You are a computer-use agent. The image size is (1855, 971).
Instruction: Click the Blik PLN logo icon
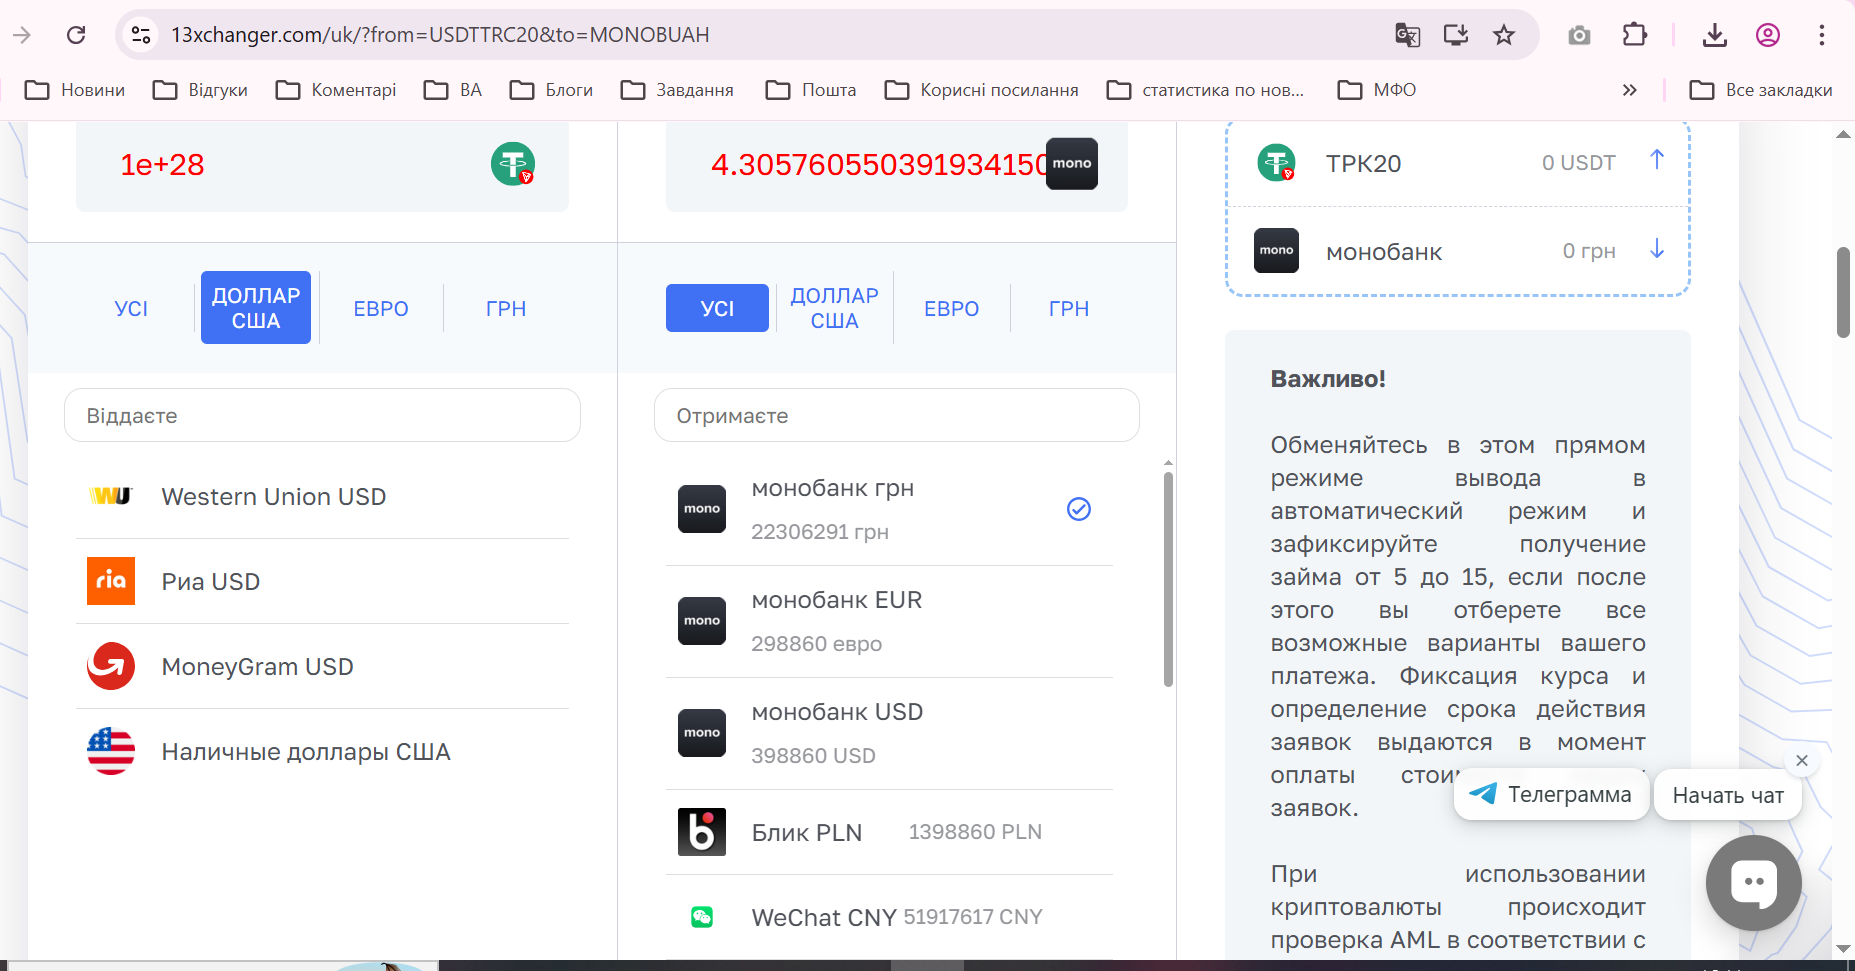[x=702, y=832]
